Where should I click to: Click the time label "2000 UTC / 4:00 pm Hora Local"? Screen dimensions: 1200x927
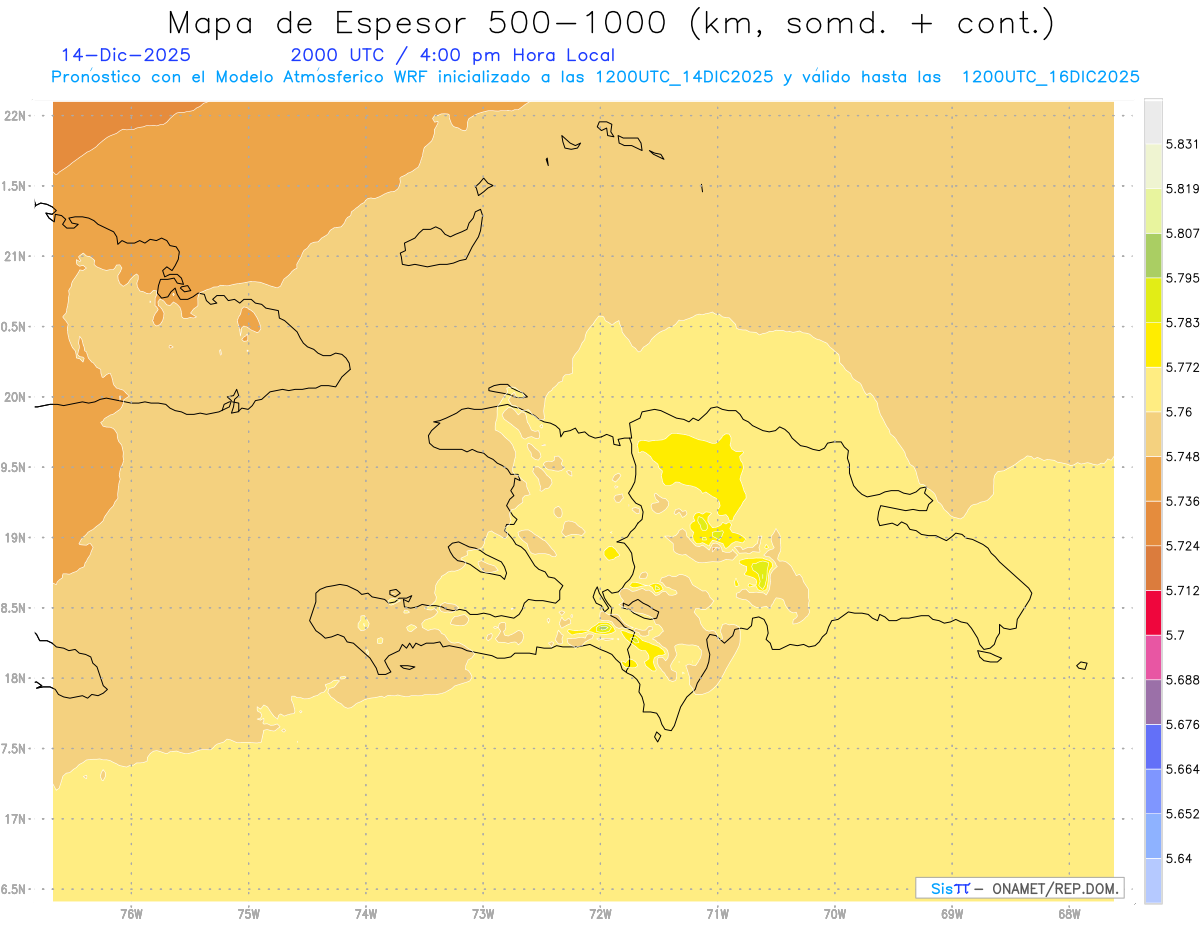pyautogui.click(x=453, y=56)
